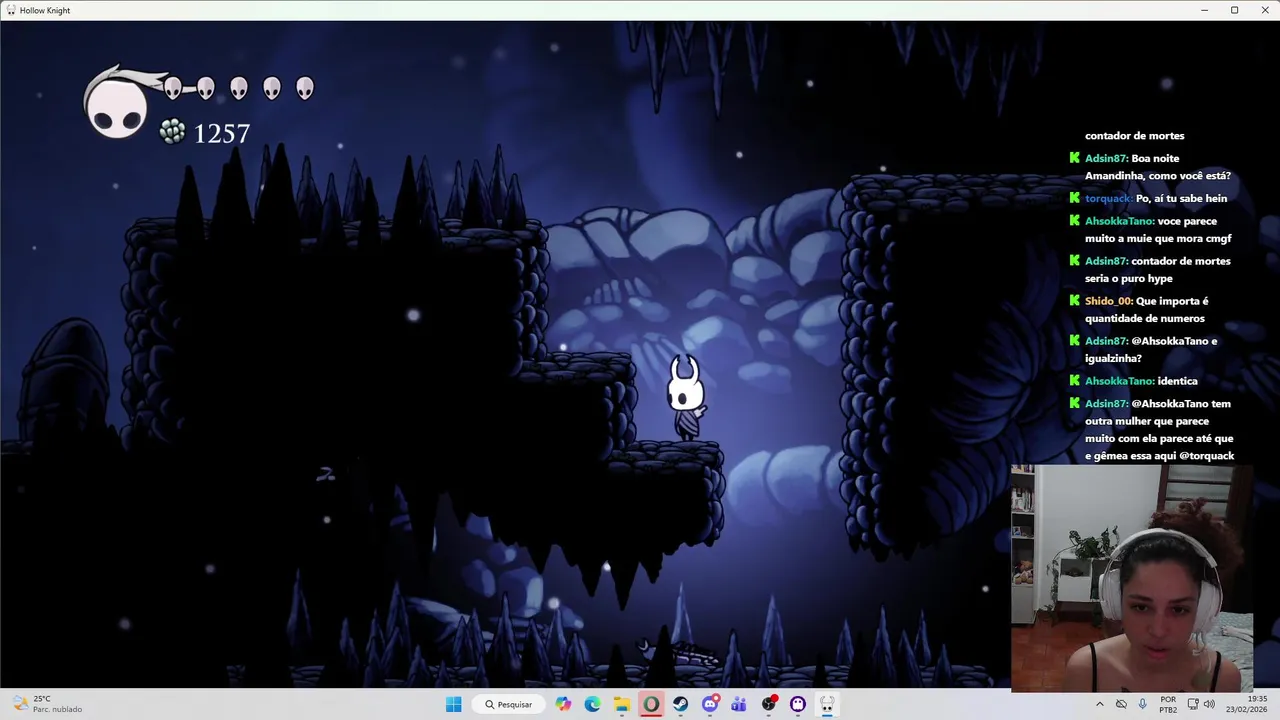
Task: Open Discord from the taskbar
Action: [x=710, y=704]
